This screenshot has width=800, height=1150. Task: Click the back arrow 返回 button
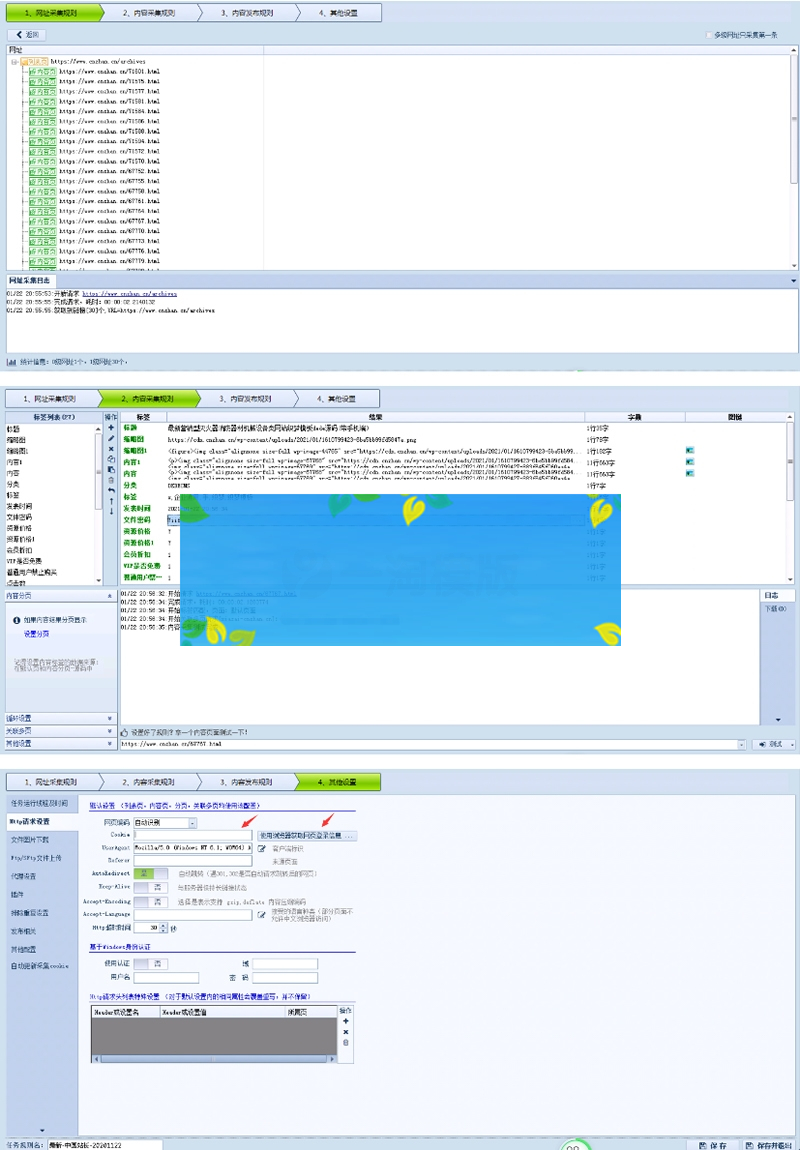pyautogui.click(x=27, y=34)
